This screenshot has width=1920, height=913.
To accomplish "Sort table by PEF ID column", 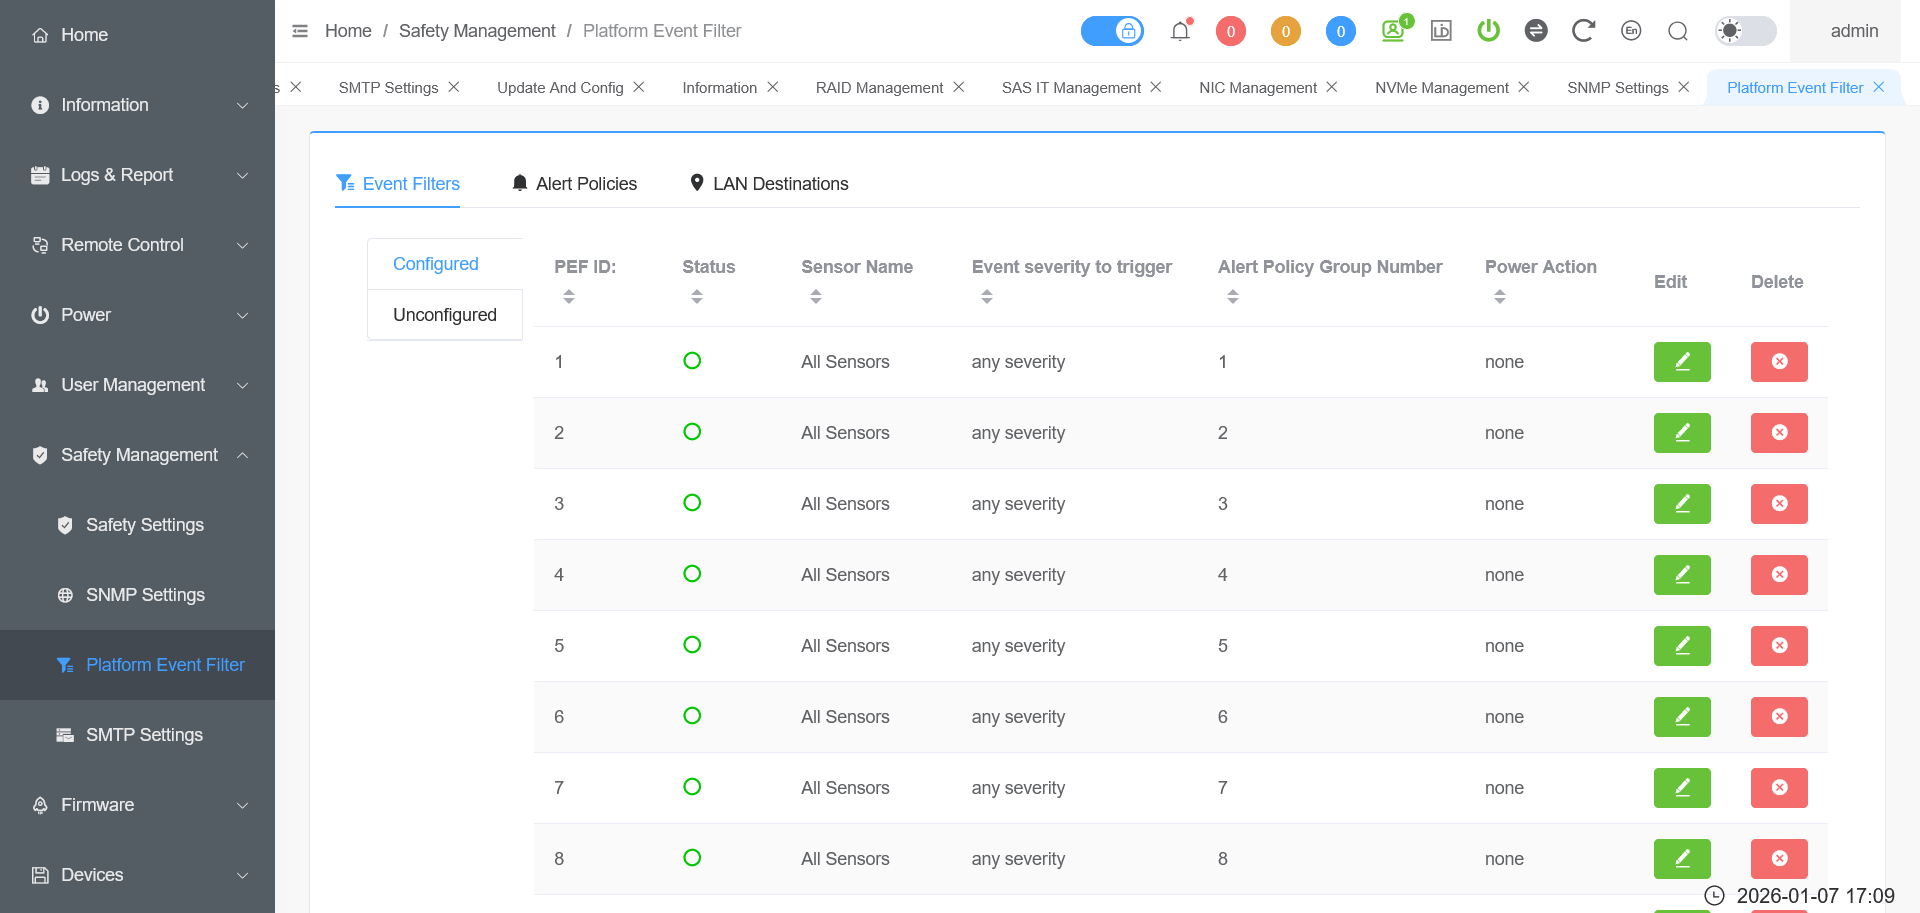I will pyautogui.click(x=569, y=296).
